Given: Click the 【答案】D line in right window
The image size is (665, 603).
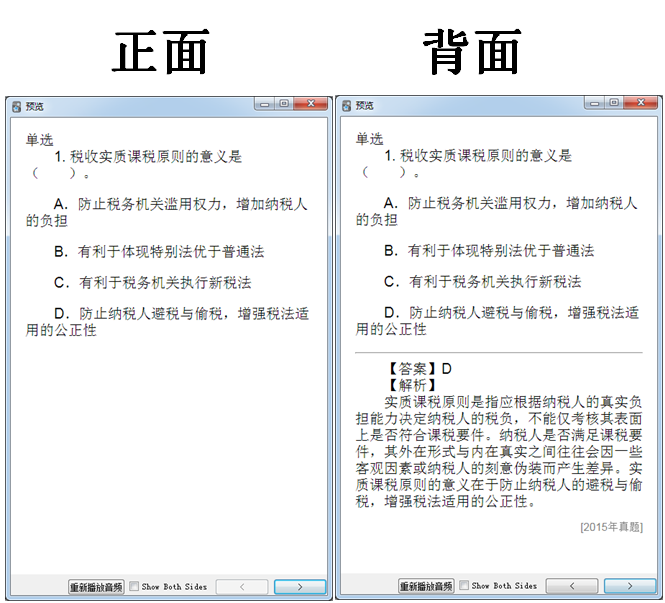Looking at the screenshot, I should coord(419,369).
